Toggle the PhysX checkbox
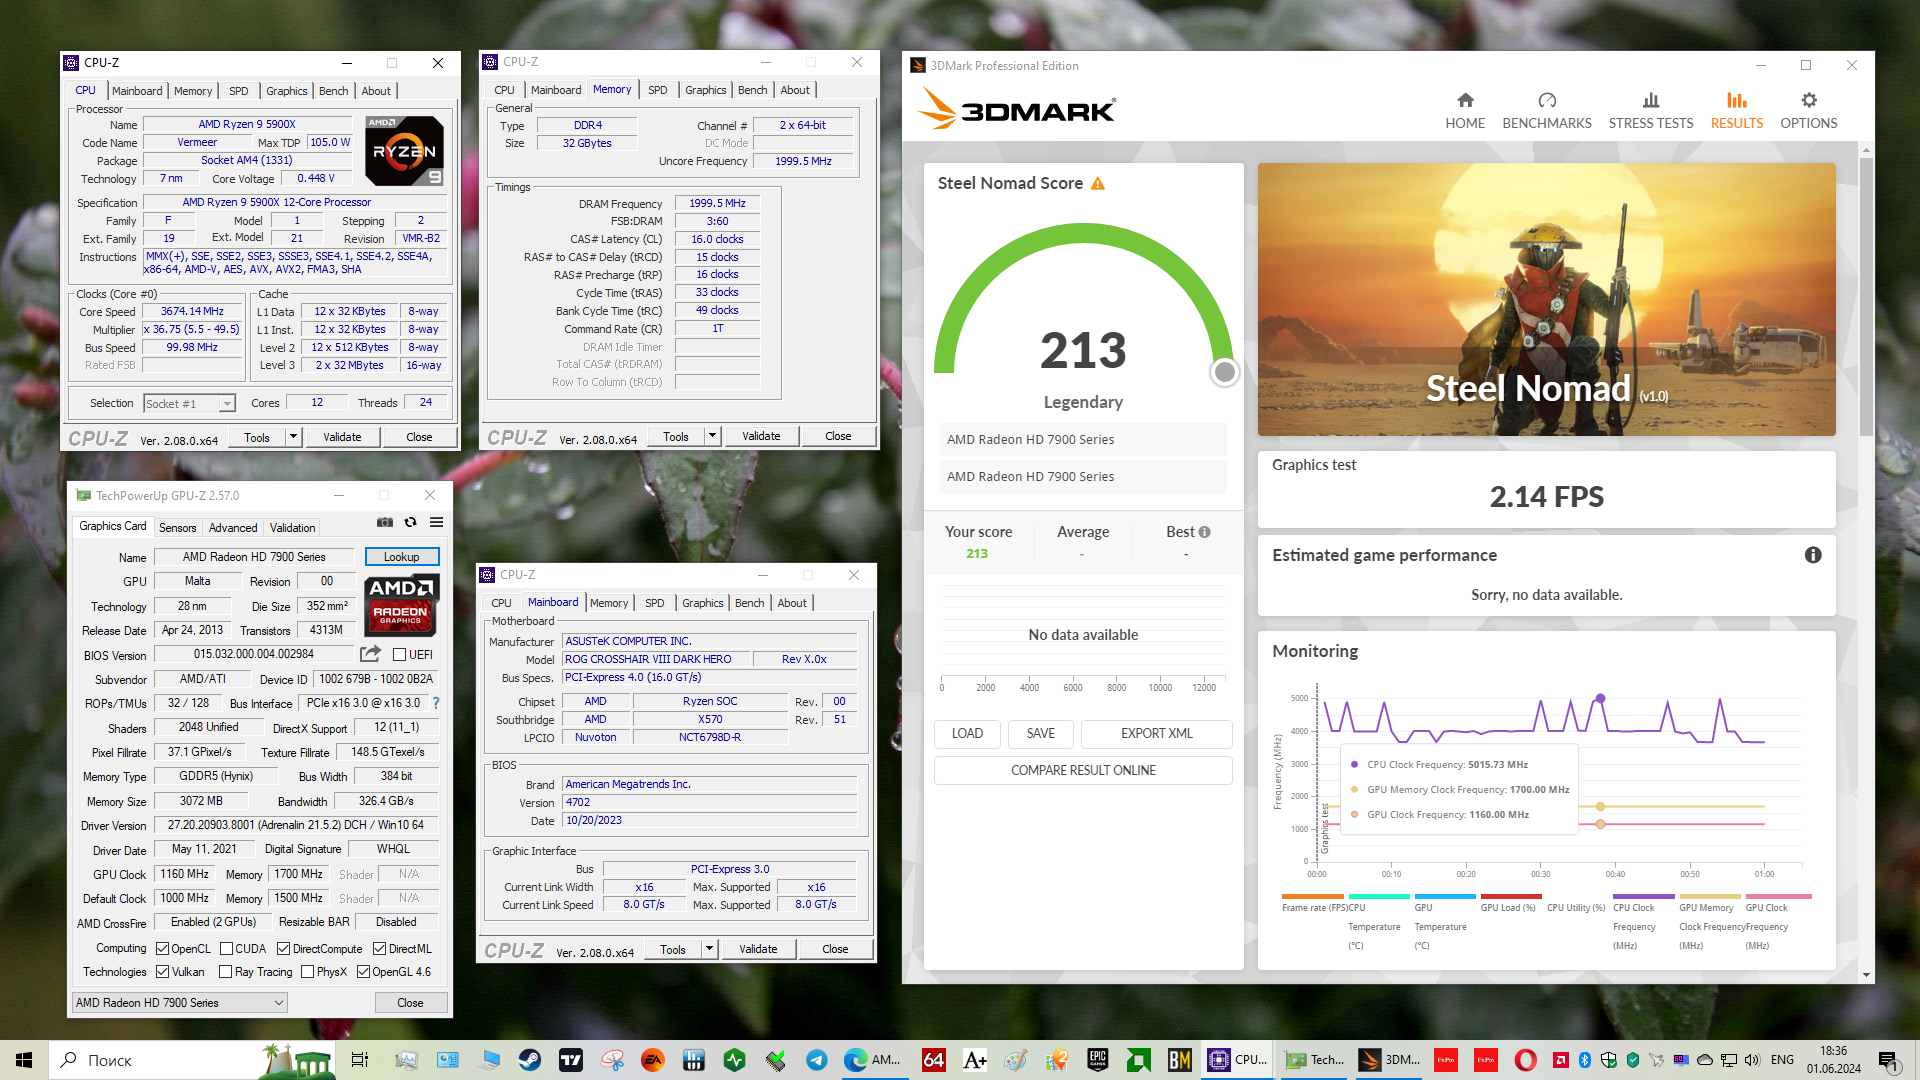This screenshot has height=1080, width=1920. point(308,972)
